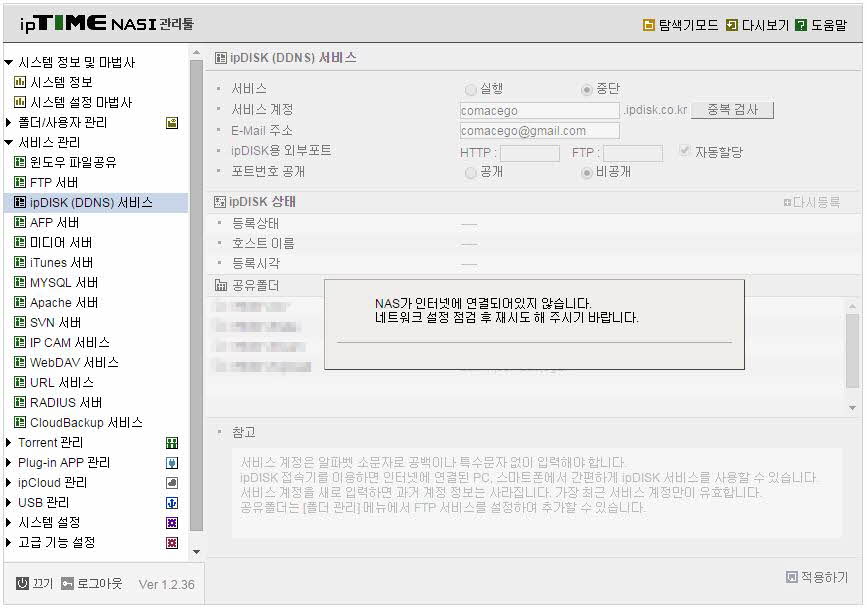Click the 시스템 설정 gear icon

(172, 523)
